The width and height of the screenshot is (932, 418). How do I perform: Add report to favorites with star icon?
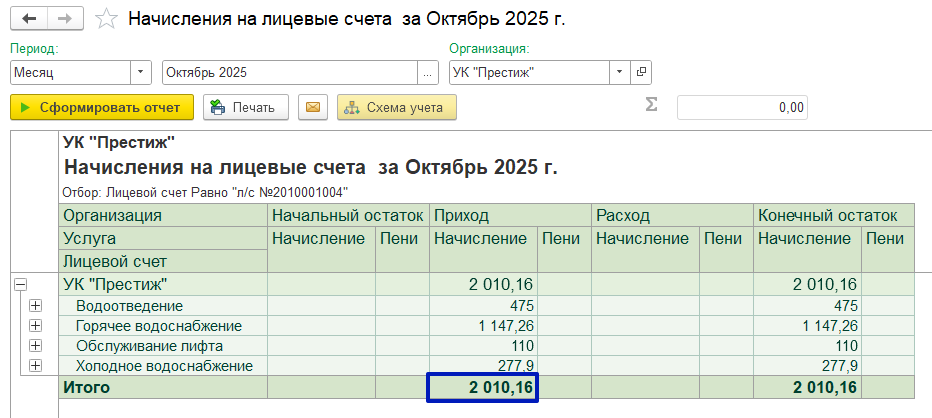click(106, 19)
